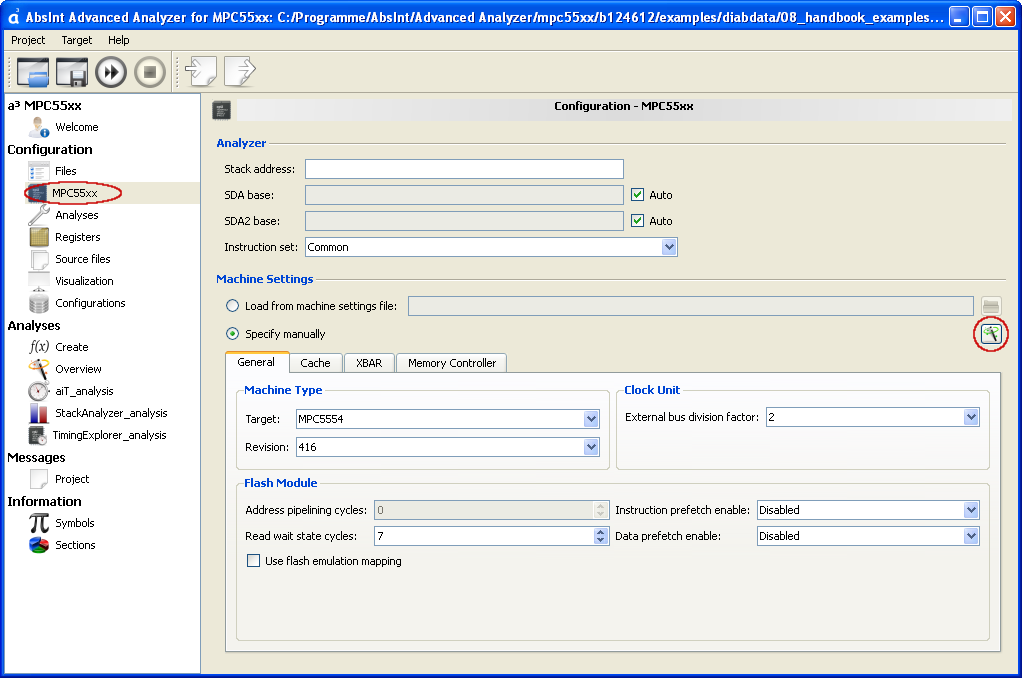Click the Analyses wrench icon
This screenshot has width=1022, height=678.
(38, 214)
